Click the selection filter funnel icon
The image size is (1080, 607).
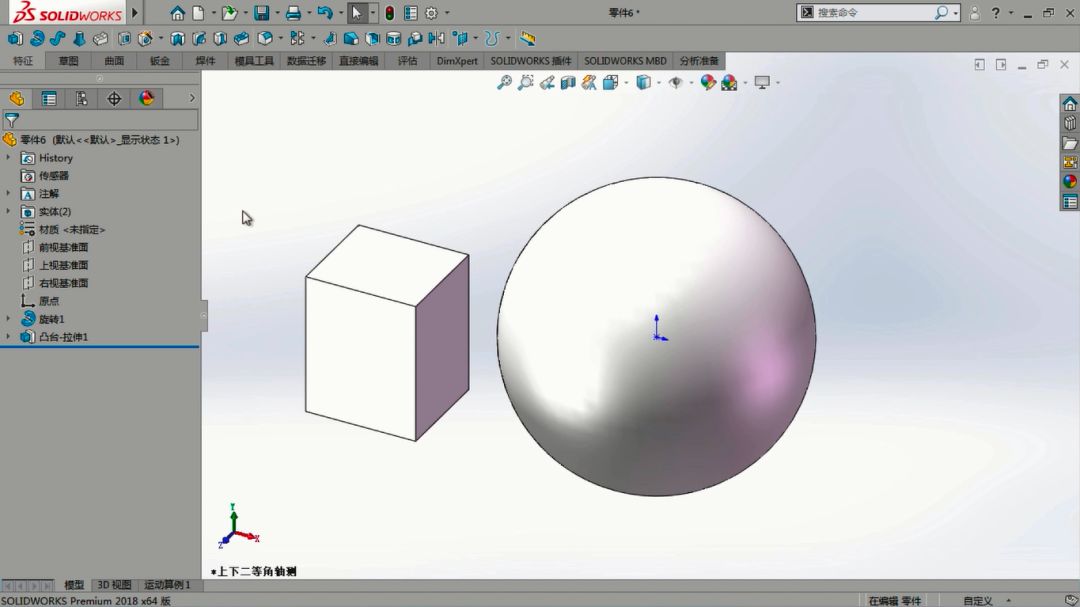click(12, 120)
